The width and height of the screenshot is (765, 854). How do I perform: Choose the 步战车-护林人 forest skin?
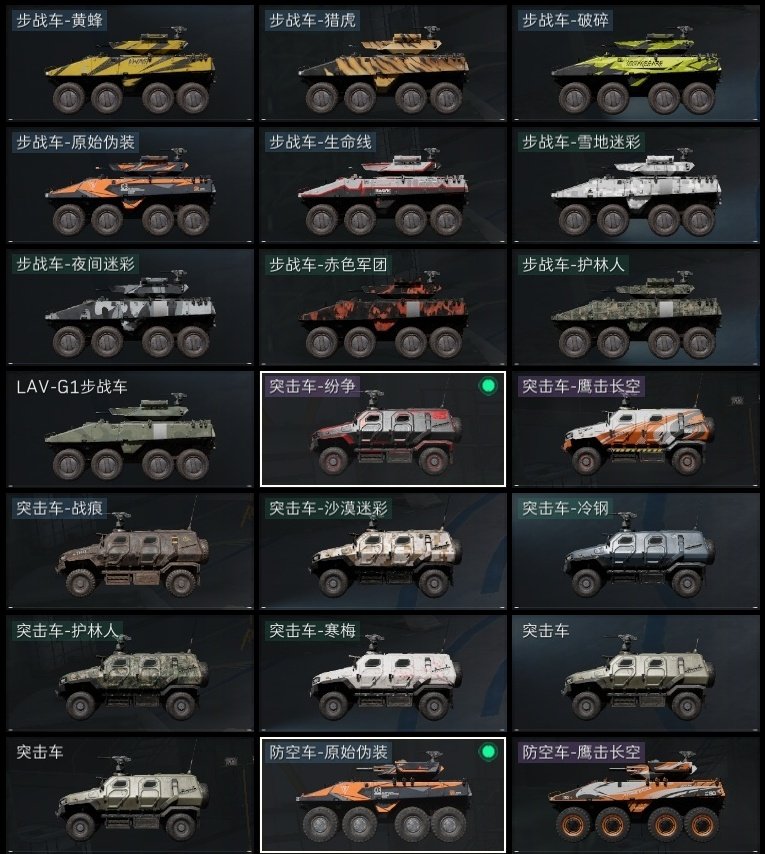[636, 307]
